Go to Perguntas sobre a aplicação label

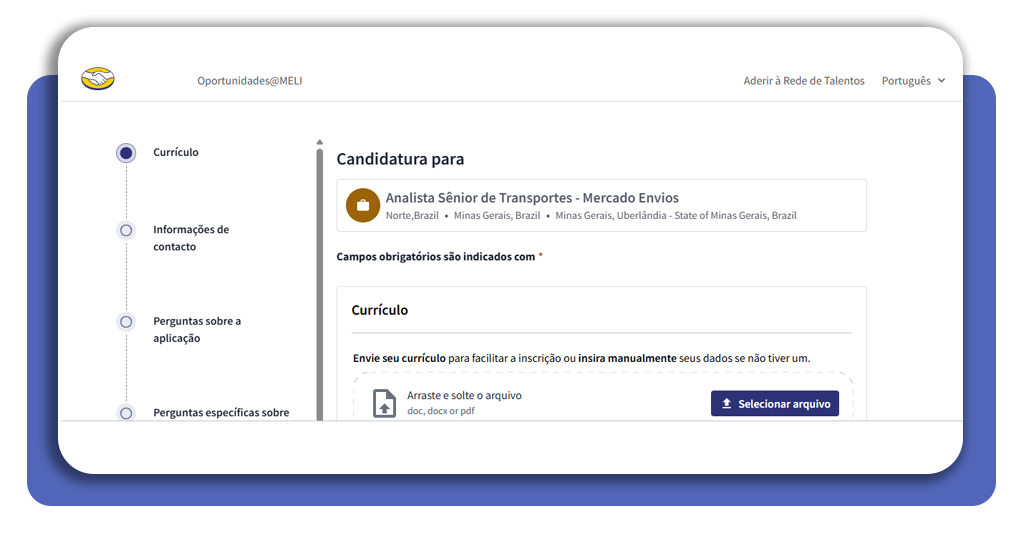pyautogui.click(x=197, y=329)
